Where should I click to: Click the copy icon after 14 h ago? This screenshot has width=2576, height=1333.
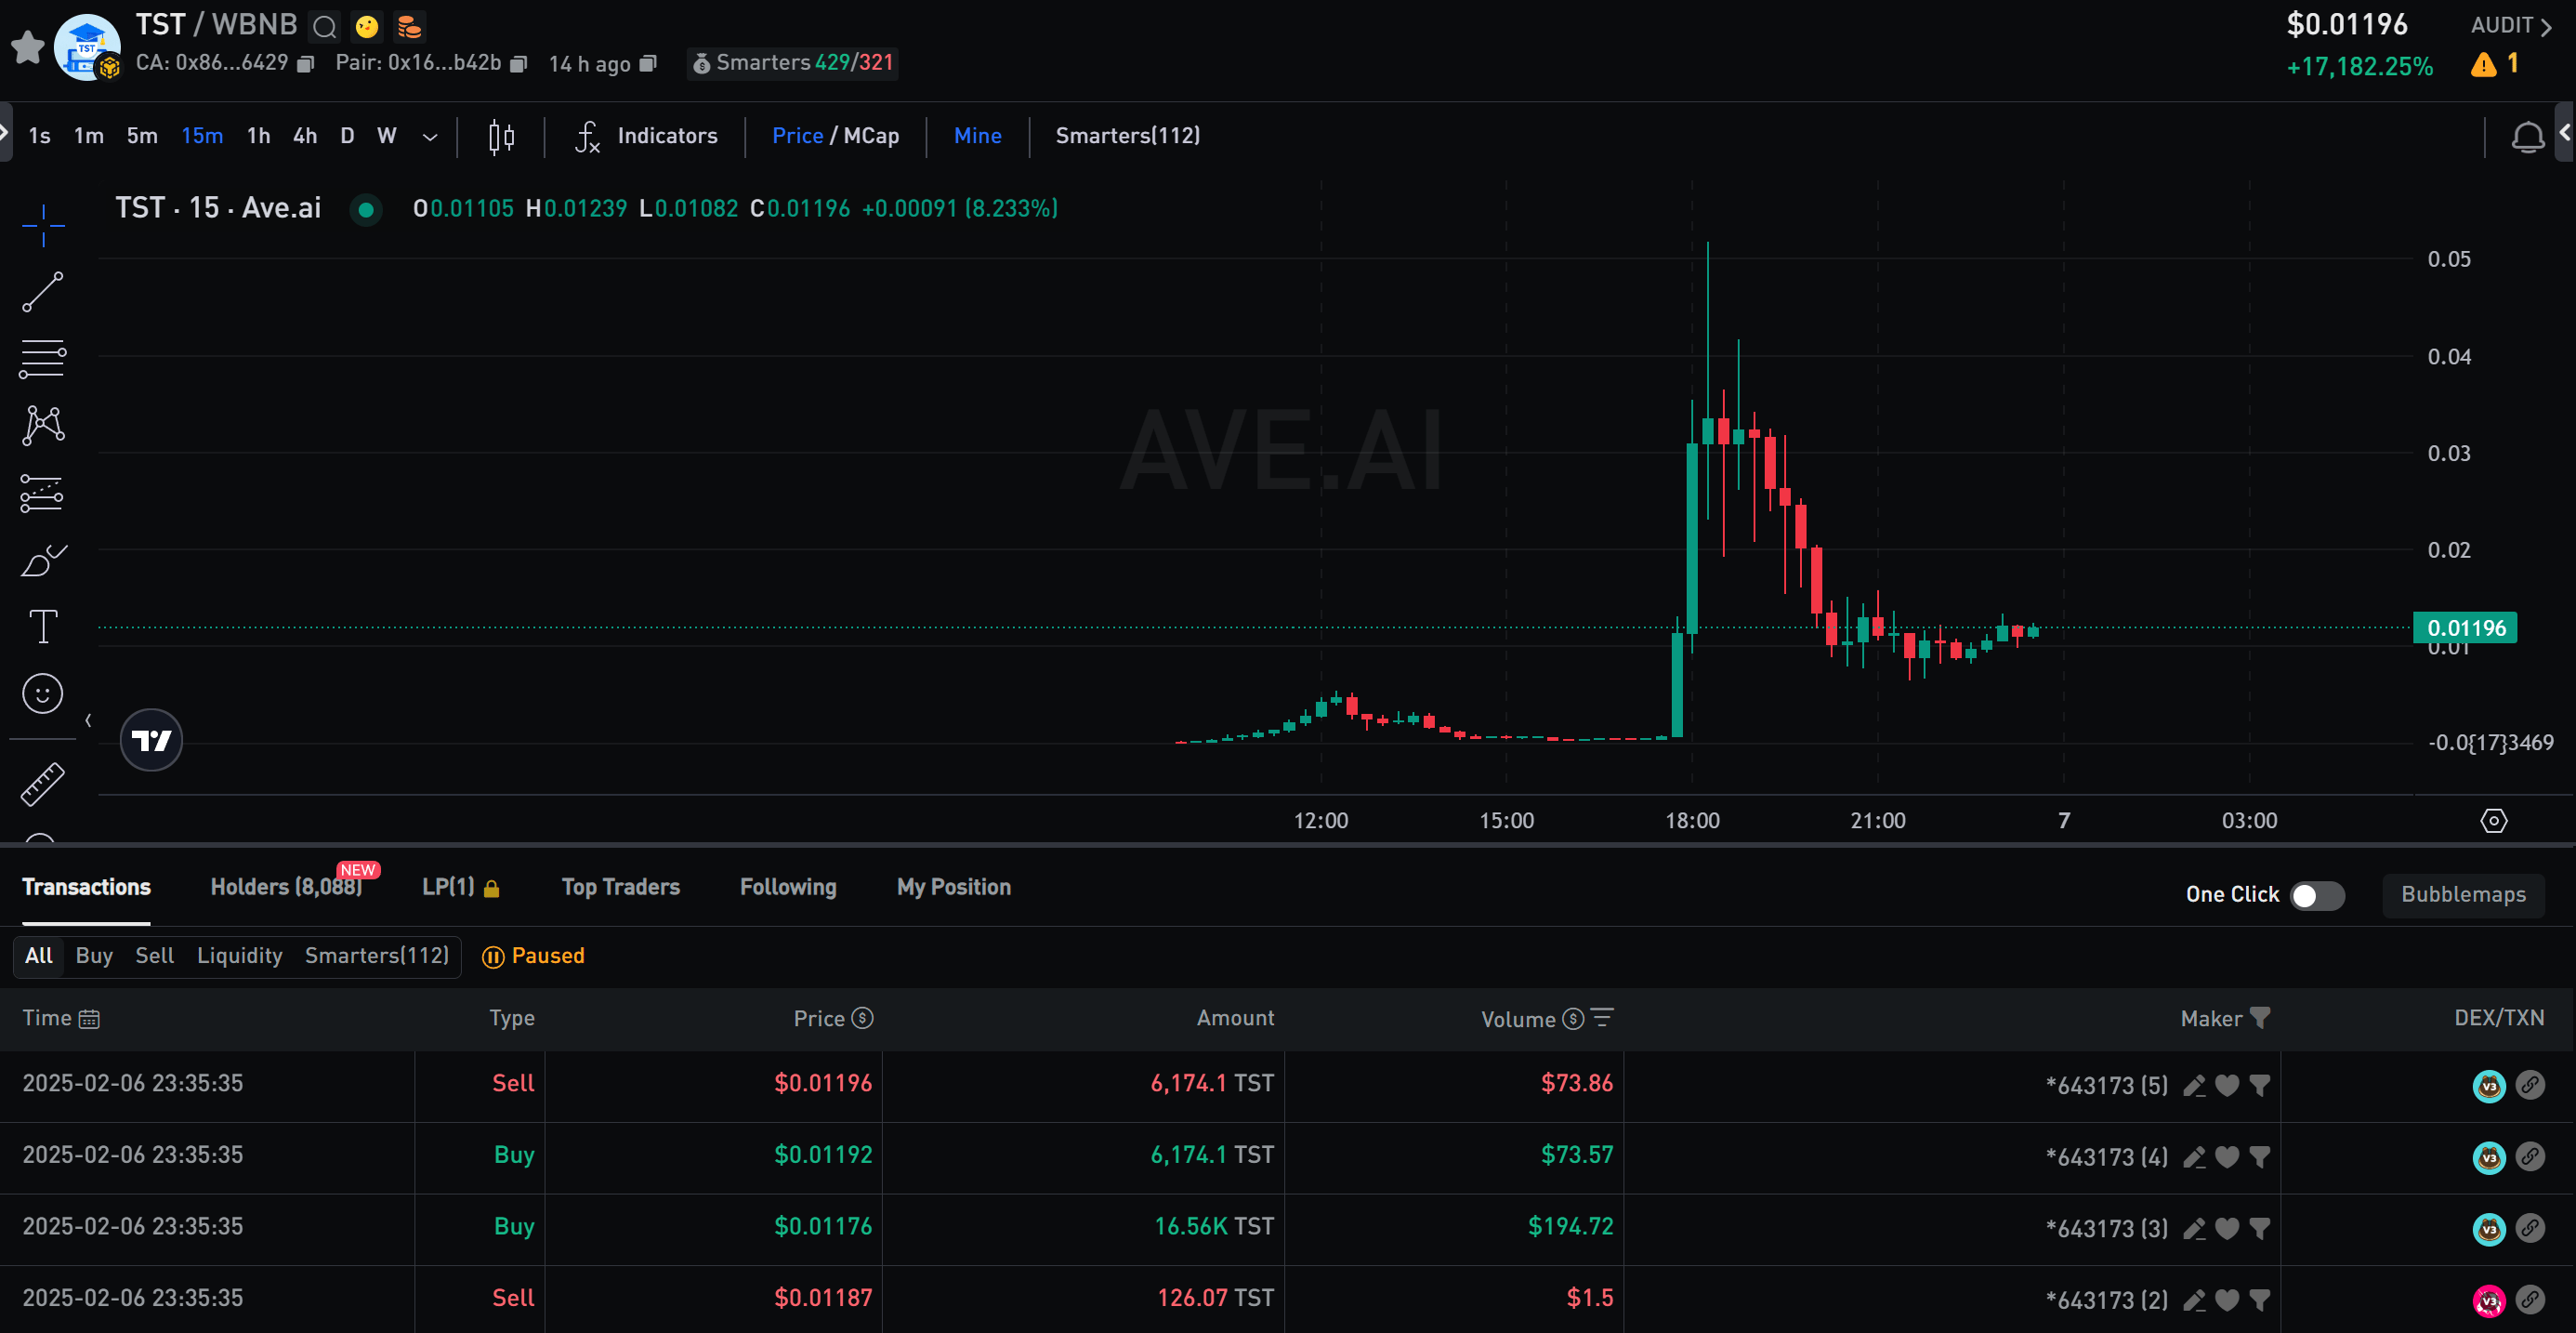click(648, 64)
